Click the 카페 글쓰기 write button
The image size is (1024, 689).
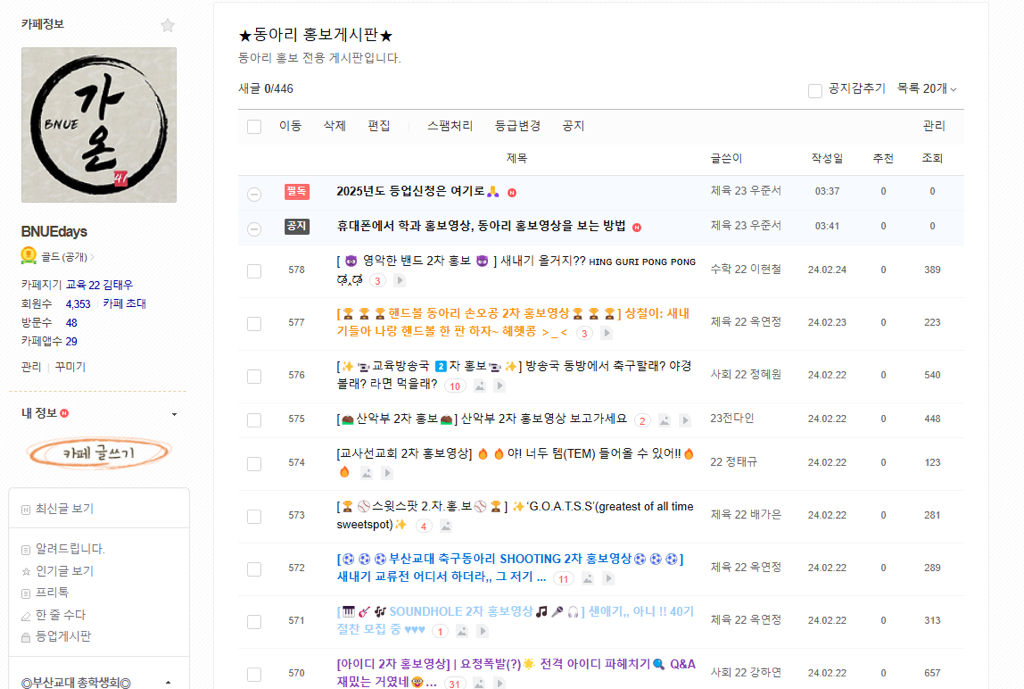[x=99, y=453]
